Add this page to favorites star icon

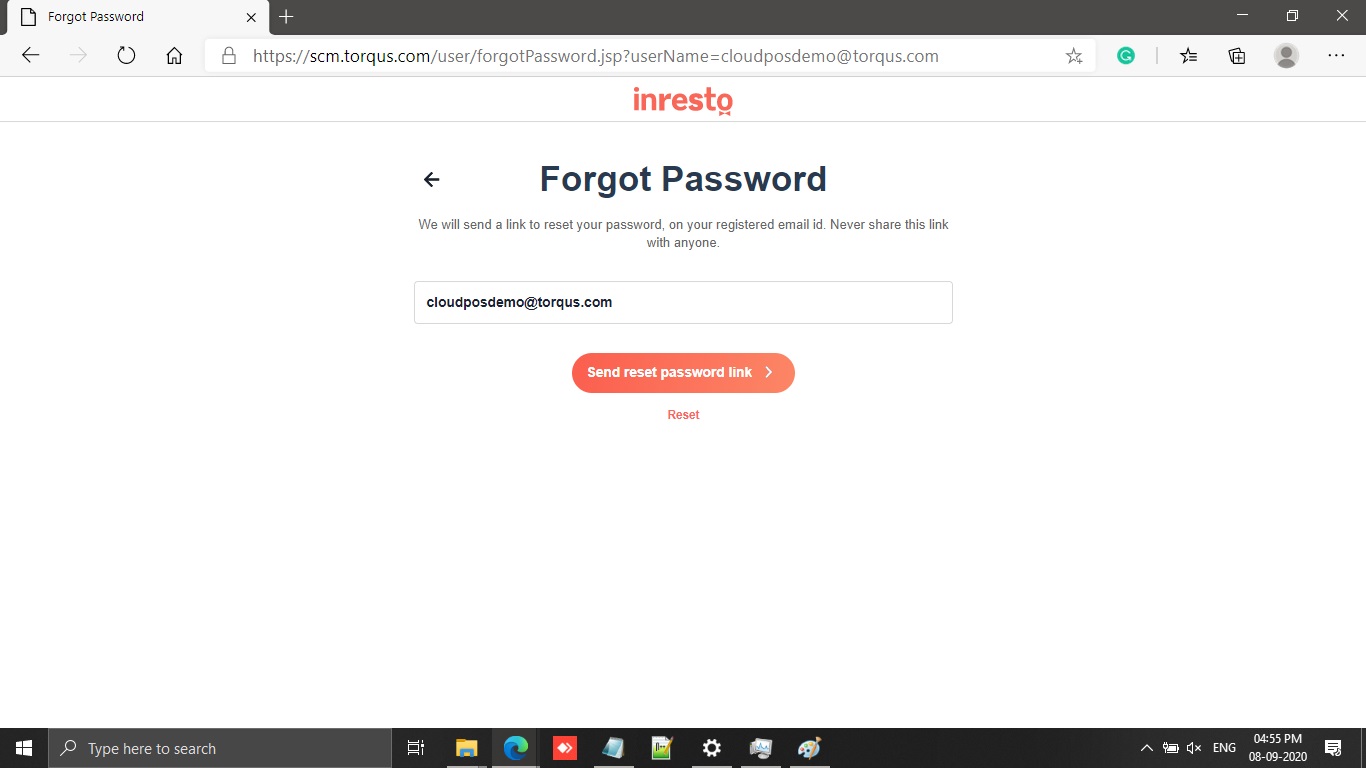1074,56
